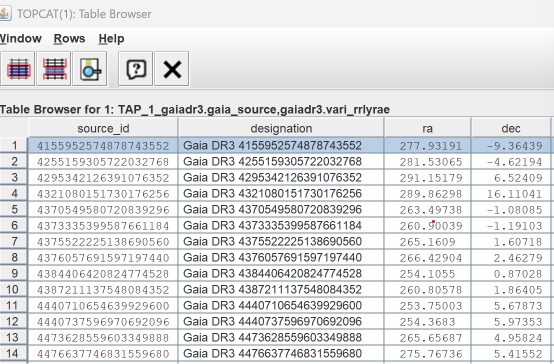Select source_id cell 4476637746831559680
Viewport: 554px width, 364px height.
(x=103, y=353)
